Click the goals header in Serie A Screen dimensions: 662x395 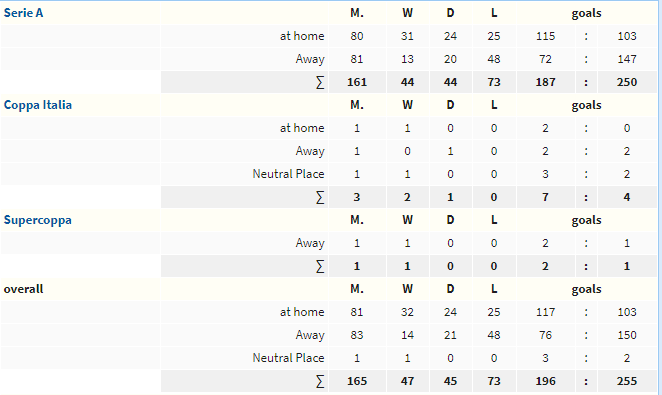point(586,14)
